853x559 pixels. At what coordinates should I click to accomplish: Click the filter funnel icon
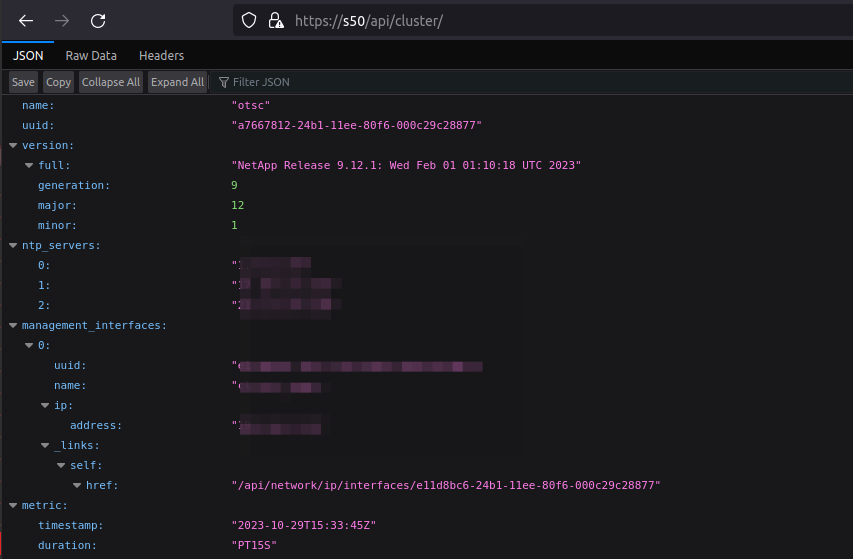(223, 82)
